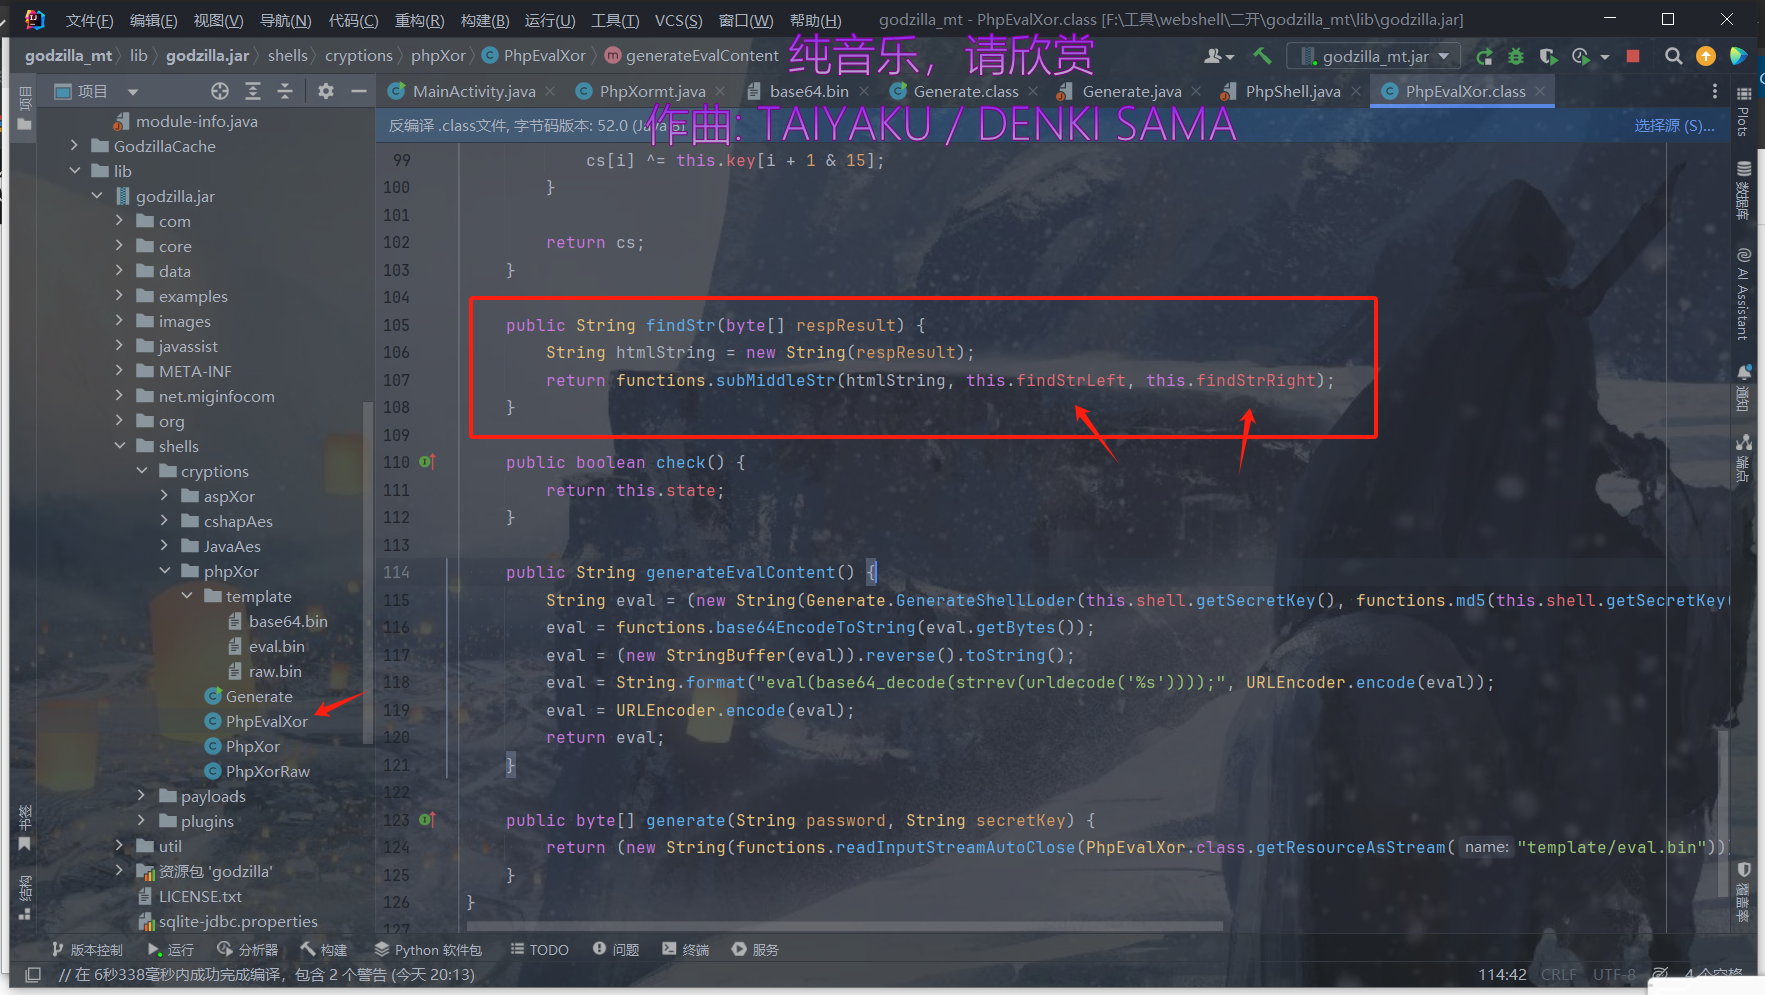The height and width of the screenshot is (995, 1765).
Task: Click the 114:42 cursor position indicator
Action: (1502, 974)
